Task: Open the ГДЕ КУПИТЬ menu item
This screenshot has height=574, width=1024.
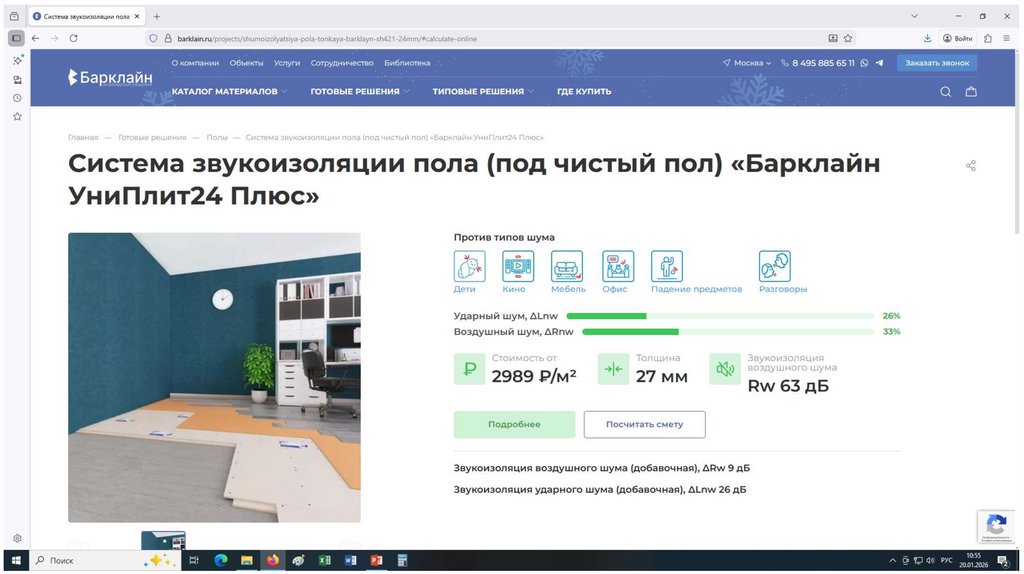Action: (x=584, y=91)
